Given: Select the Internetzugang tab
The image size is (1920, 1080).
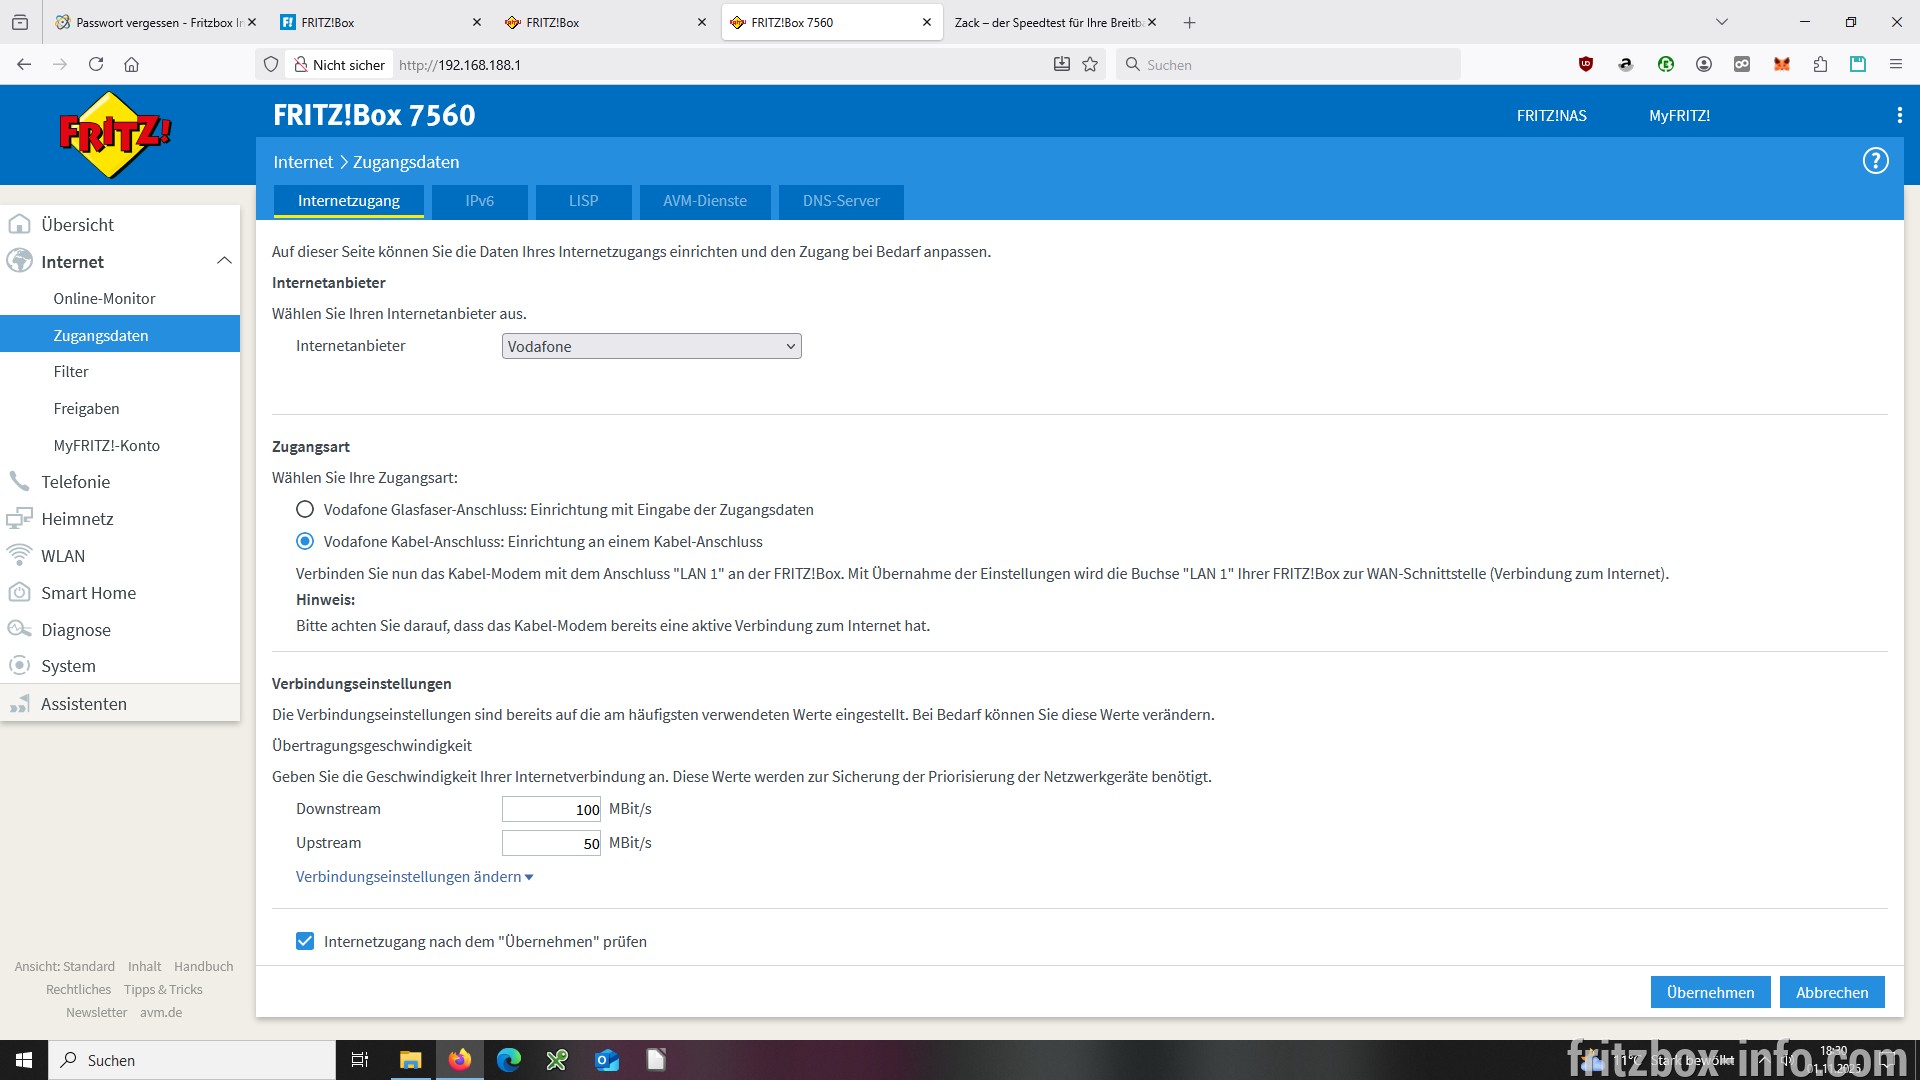Looking at the screenshot, I should [x=349, y=201].
